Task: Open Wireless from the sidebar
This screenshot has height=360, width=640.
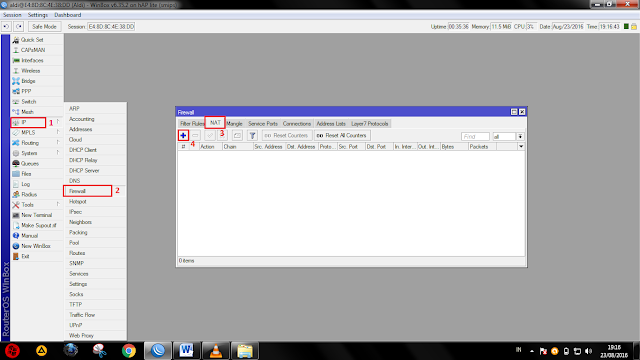Action: pyautogui.click(x=31, y=71)
